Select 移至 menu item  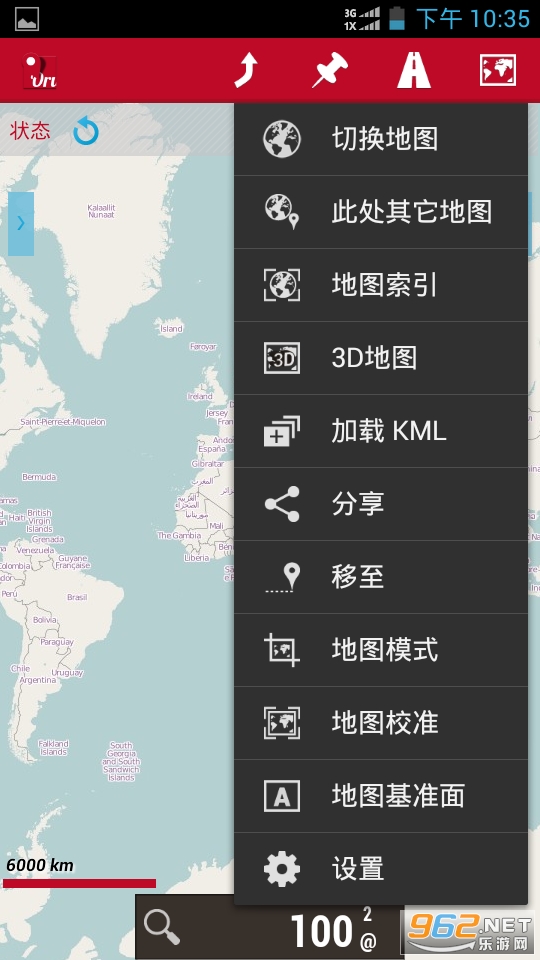tap(381, 577)
